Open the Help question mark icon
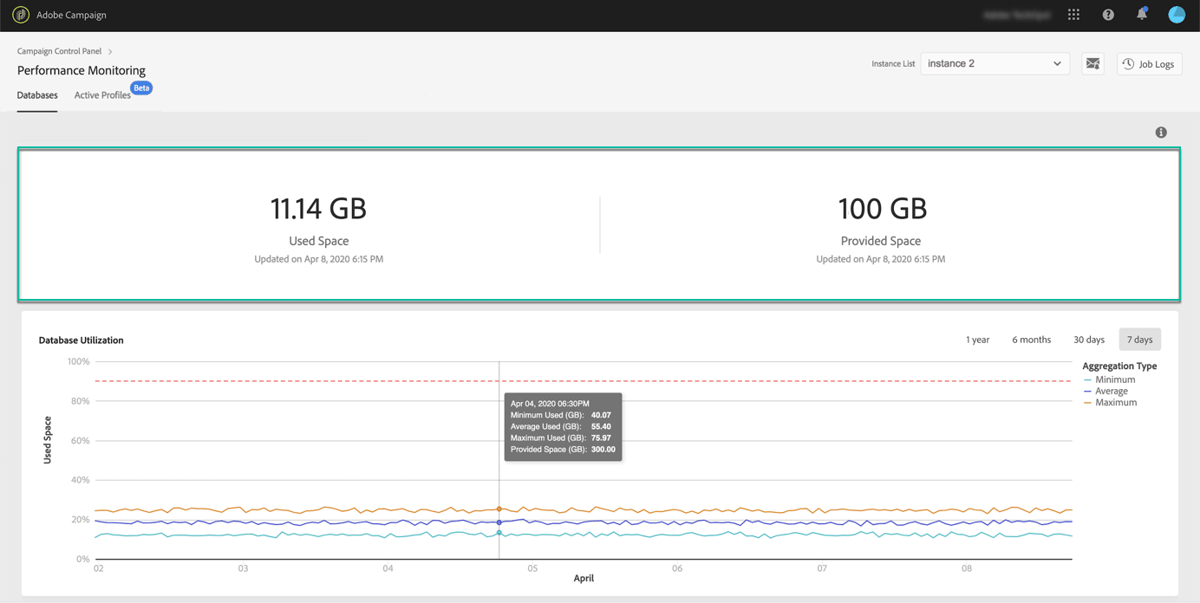 click(x=1107, y=14)
